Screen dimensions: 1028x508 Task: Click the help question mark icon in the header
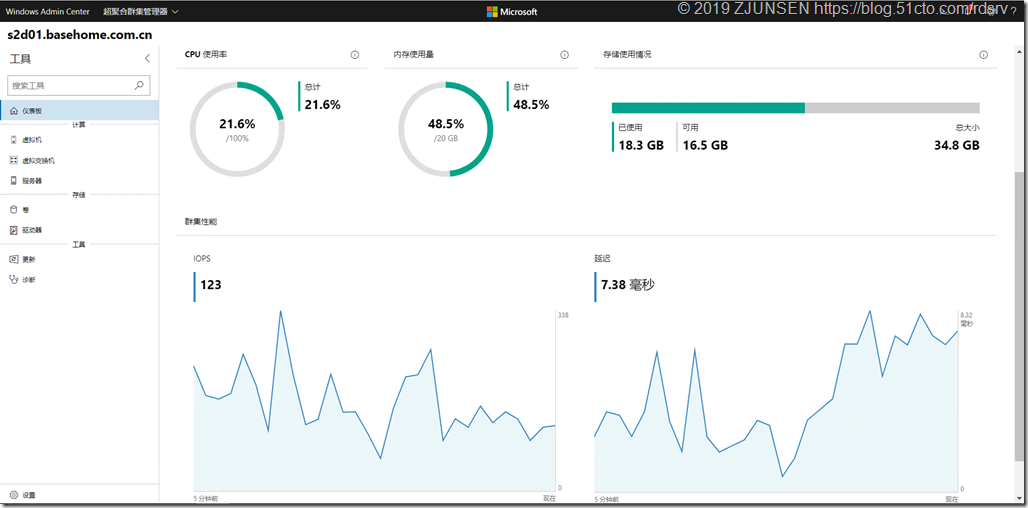tap(1014, 11)
